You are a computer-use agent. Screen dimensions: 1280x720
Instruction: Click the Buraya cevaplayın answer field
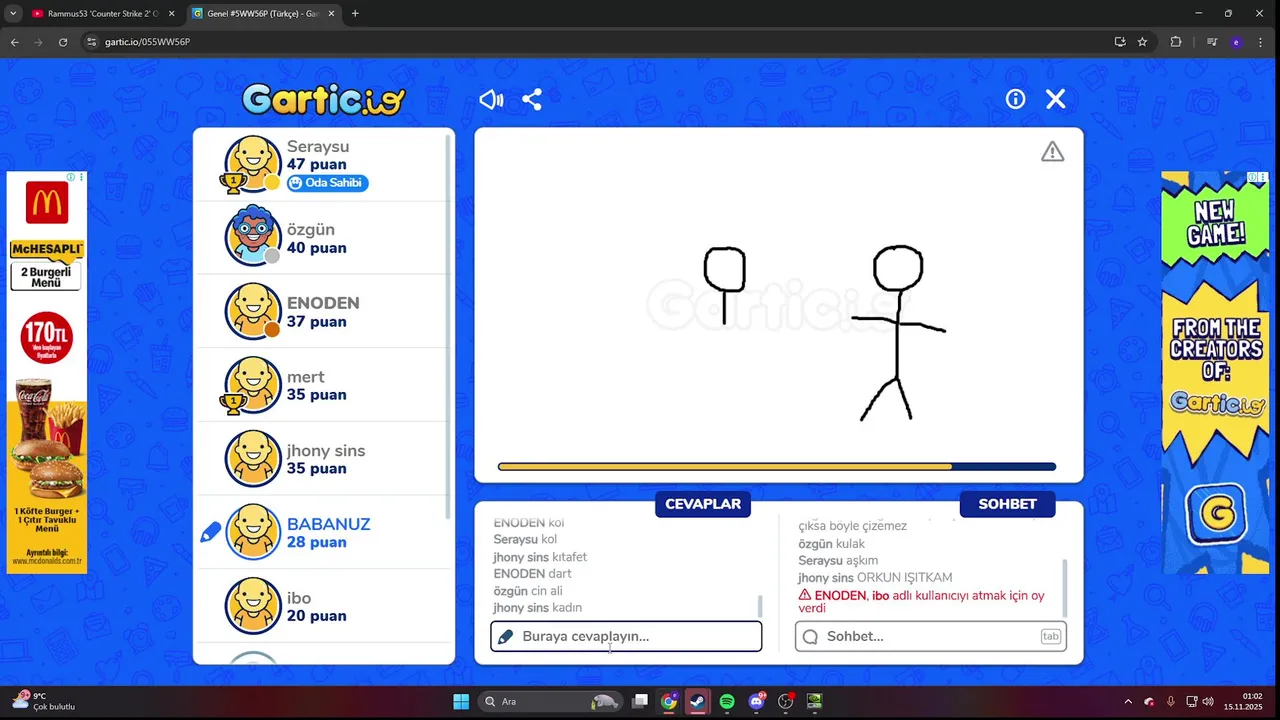626,636
